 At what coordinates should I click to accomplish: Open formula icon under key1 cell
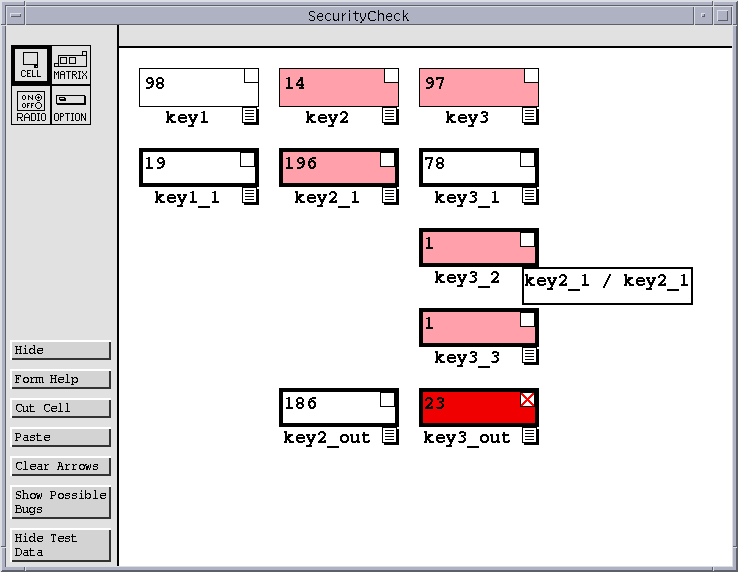pos(250,116)
